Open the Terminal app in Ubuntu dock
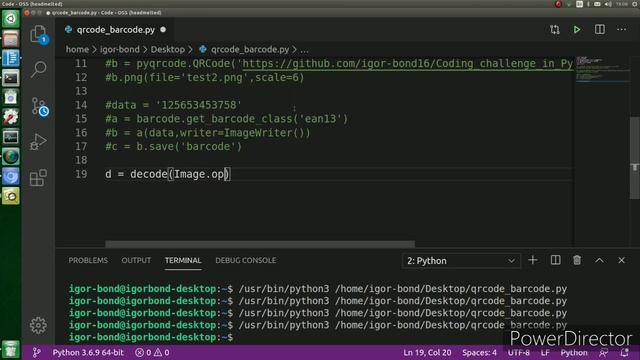Screen dimensions: 640x360 (11, 78)
